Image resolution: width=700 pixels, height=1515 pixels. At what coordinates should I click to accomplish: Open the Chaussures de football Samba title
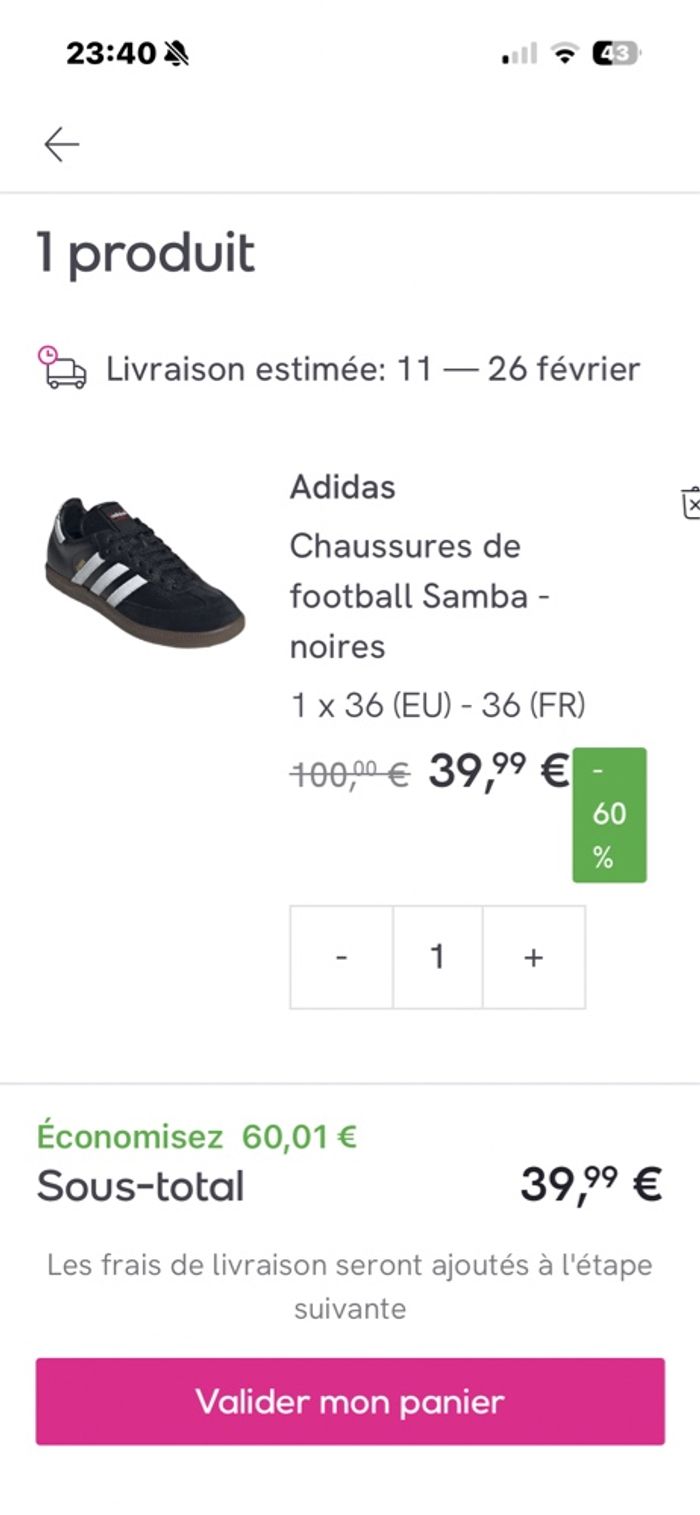[421, 596]
